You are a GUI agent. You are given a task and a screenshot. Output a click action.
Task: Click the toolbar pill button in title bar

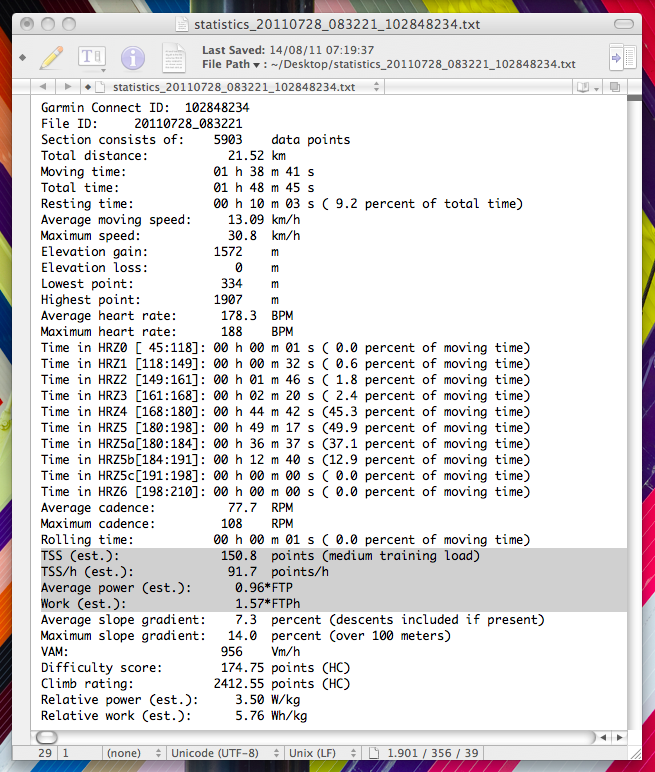tap(623, 24)
